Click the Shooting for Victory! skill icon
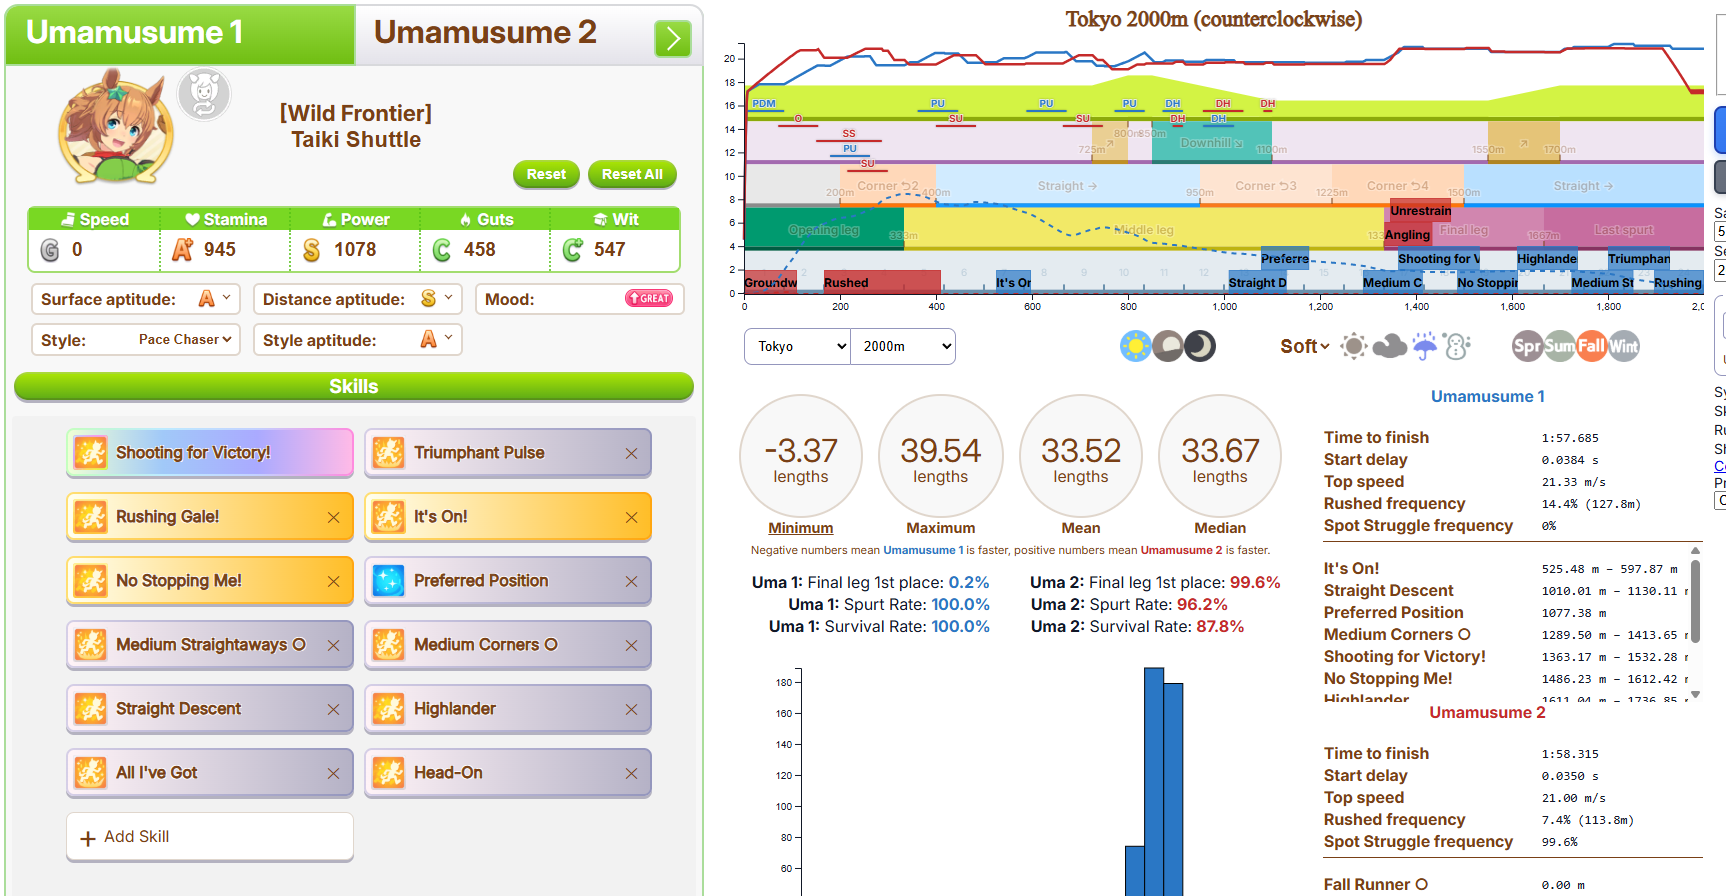Image resolution: width=1726 pixels, height=896 pixels. pos(90,453)
